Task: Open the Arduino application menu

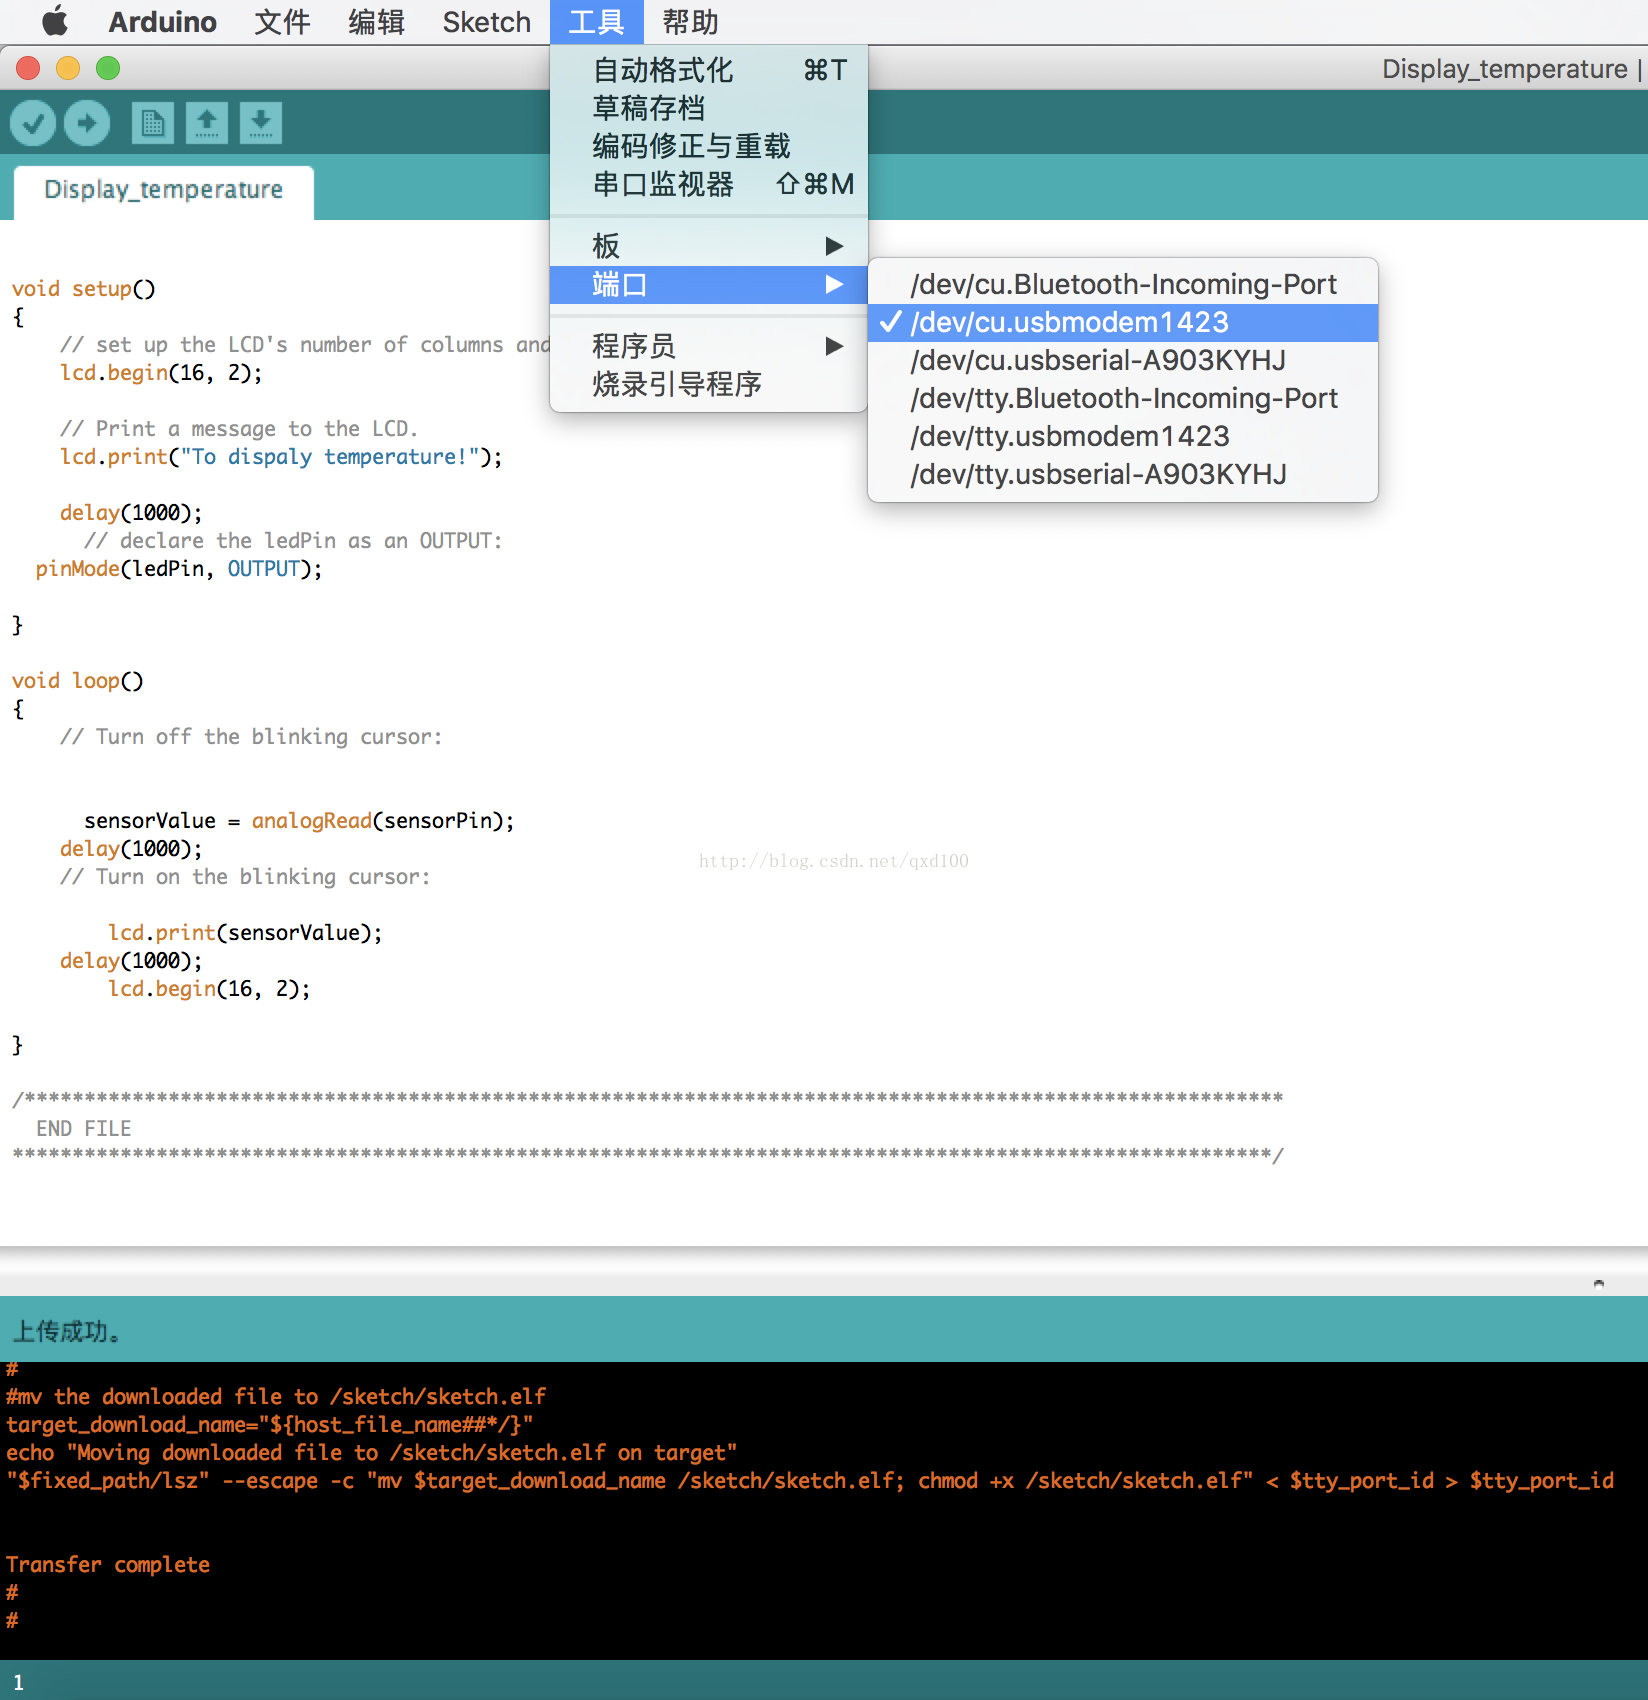Action: [x=162, y=21]
